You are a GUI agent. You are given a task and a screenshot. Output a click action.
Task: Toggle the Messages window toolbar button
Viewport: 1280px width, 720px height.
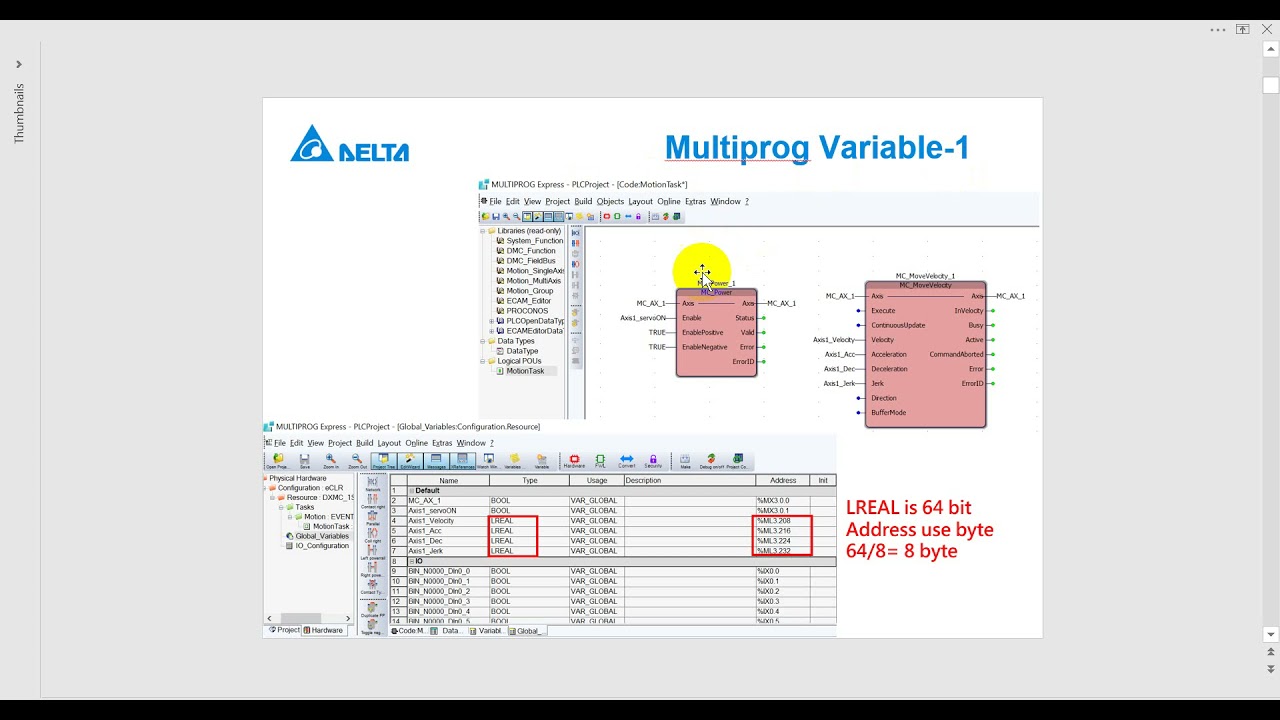pos(436,461)
